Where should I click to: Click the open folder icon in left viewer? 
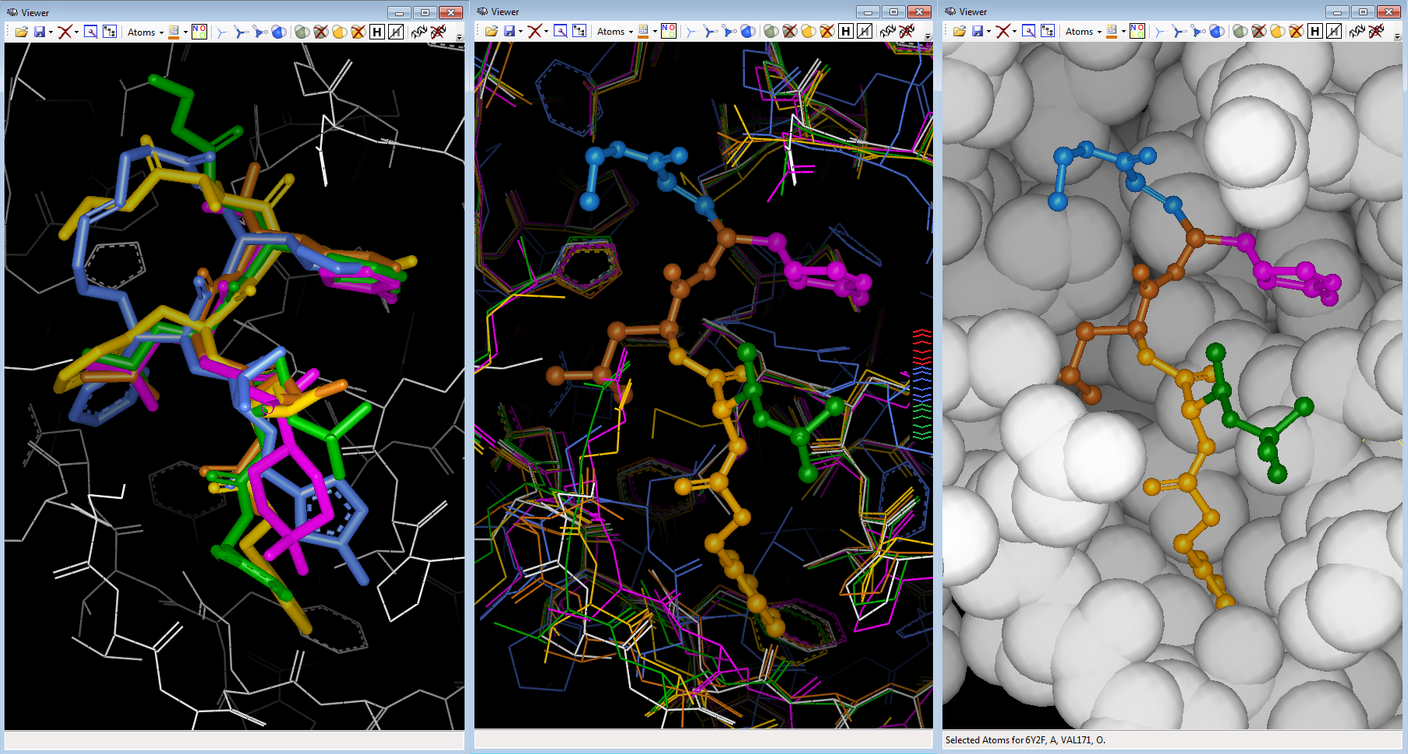(x=21, y=32)
